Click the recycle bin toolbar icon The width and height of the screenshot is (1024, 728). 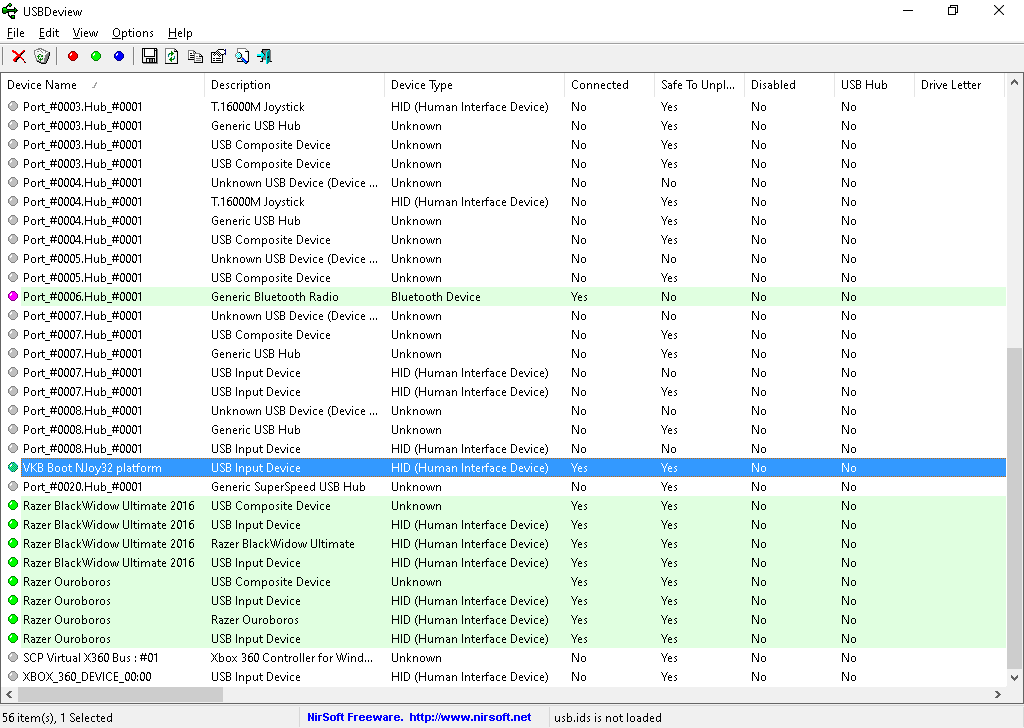click(42, 57)
